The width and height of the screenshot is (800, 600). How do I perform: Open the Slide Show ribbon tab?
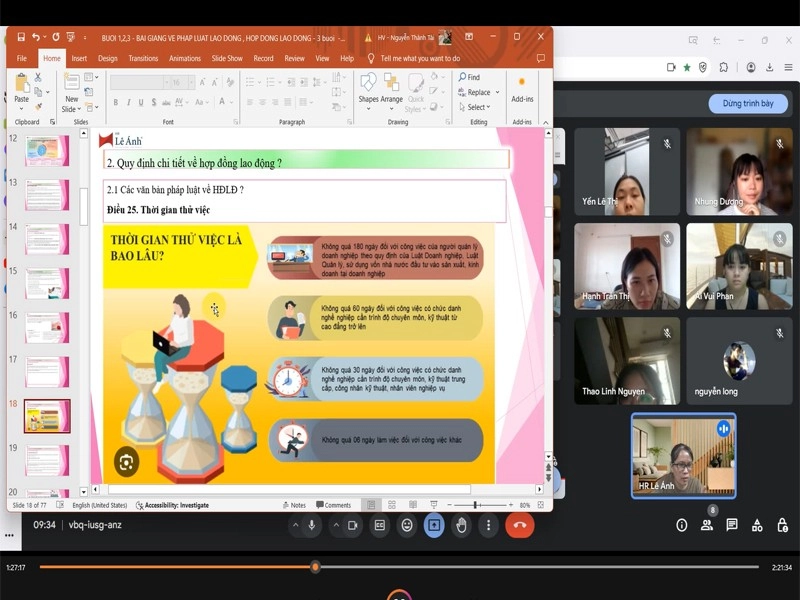227,59
